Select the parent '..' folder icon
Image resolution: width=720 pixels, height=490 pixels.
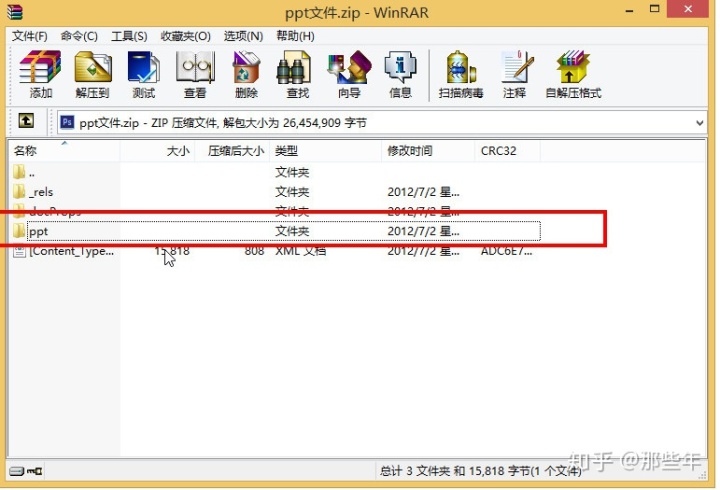[x=19, y=172]
